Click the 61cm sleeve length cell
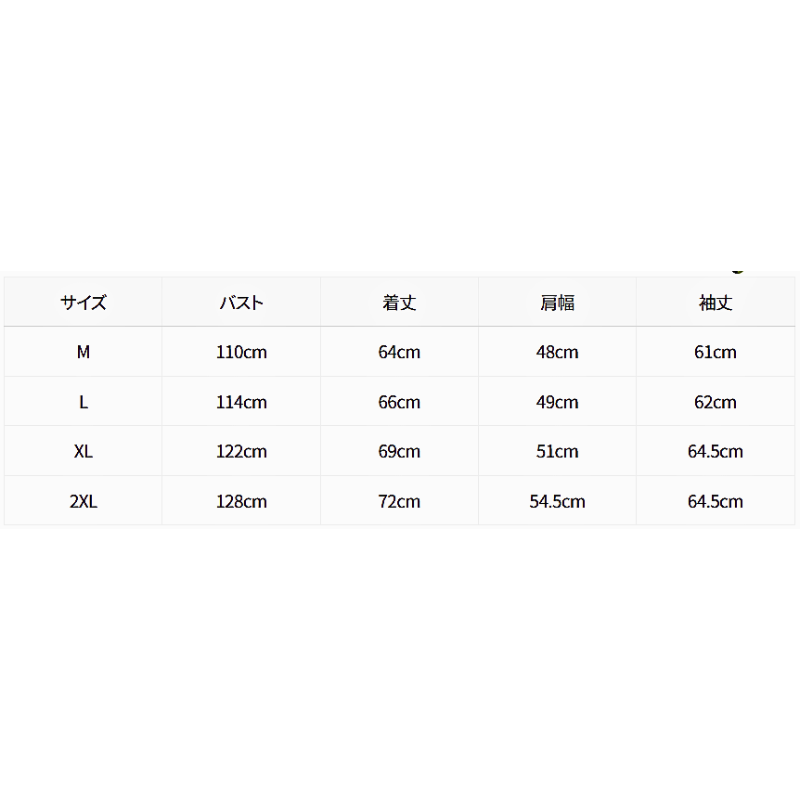The image size is (800, 800). pos(715,352)
